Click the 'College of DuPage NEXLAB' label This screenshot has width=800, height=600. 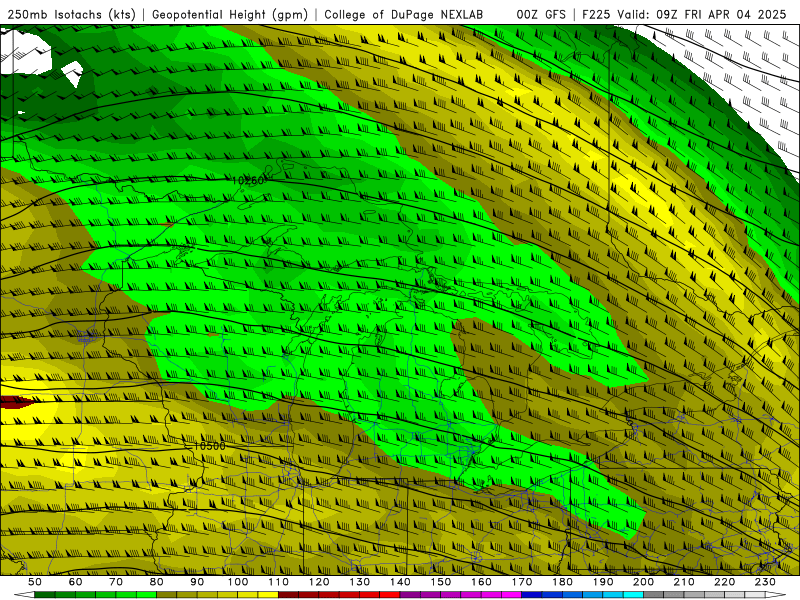click(404, 14)
